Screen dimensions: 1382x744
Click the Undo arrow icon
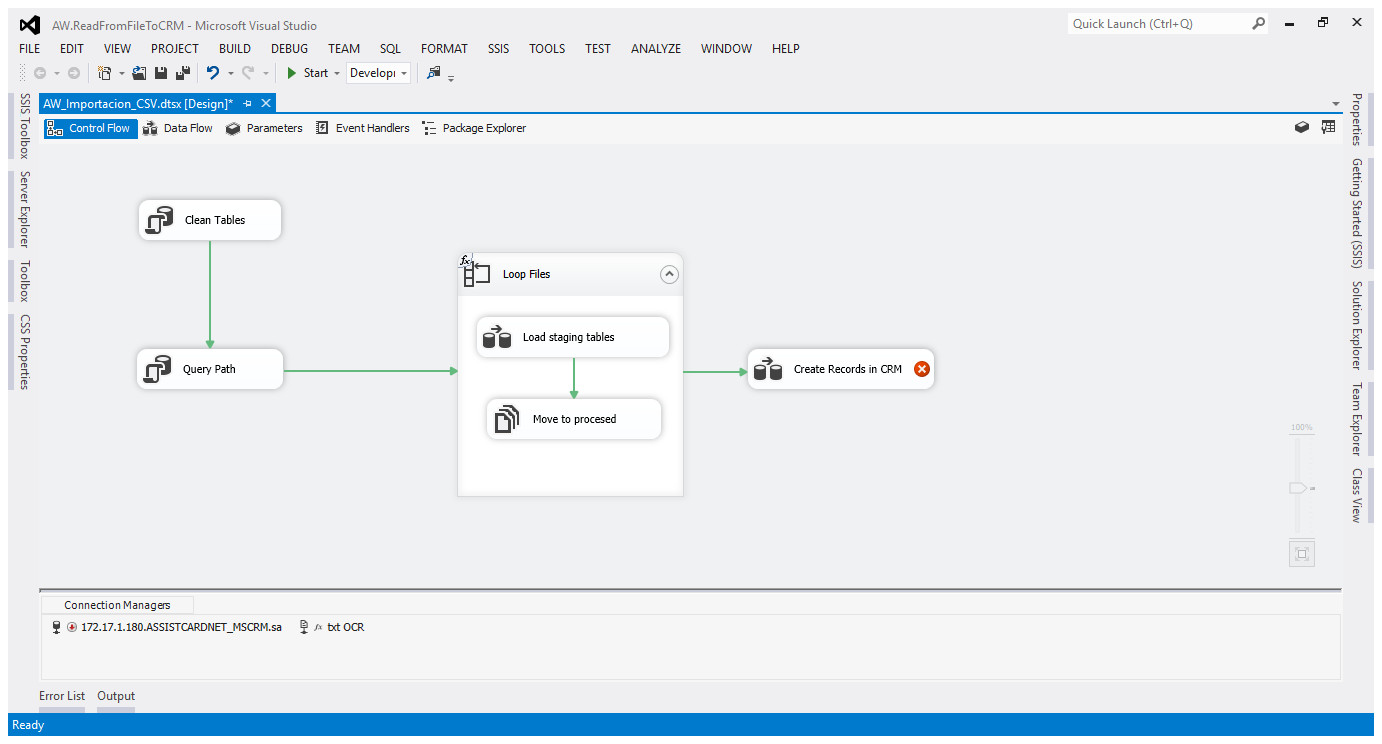tap(213, 73)
